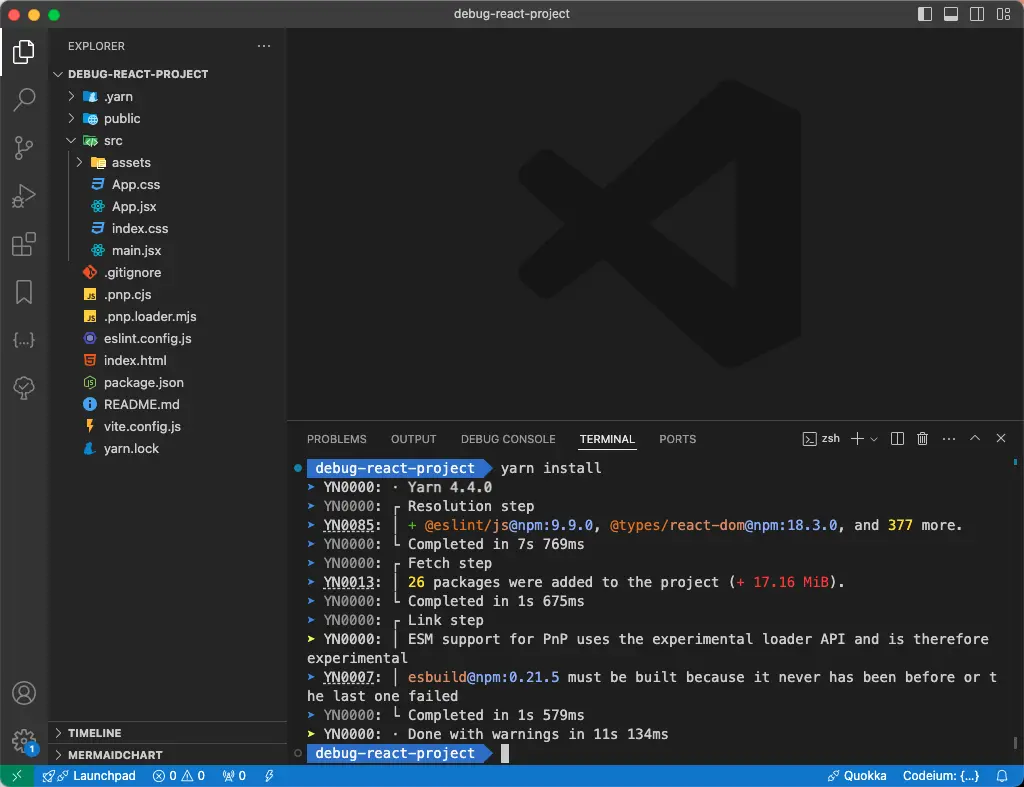Open the Accounts icon
This screenshot has height=787, width=1024.
pos(24,693)
